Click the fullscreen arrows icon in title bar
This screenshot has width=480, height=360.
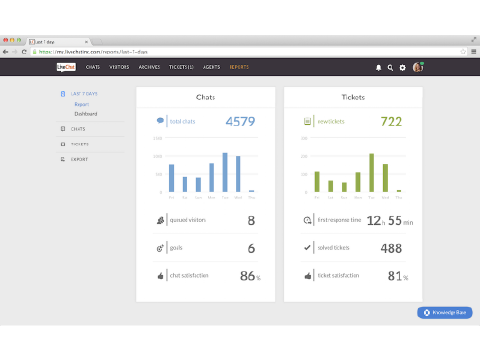pos(474,40)
